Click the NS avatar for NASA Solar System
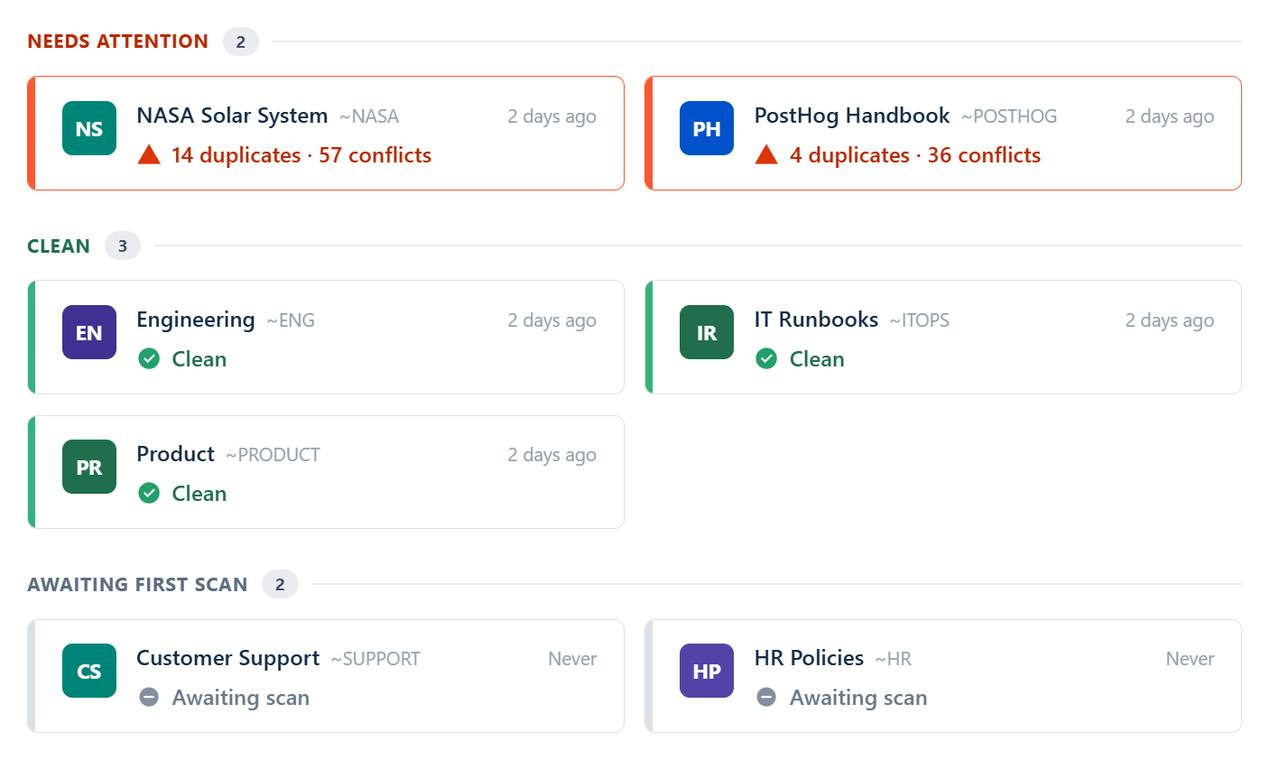The width and height of the screenshot is (1270, 760). [89, 128]
